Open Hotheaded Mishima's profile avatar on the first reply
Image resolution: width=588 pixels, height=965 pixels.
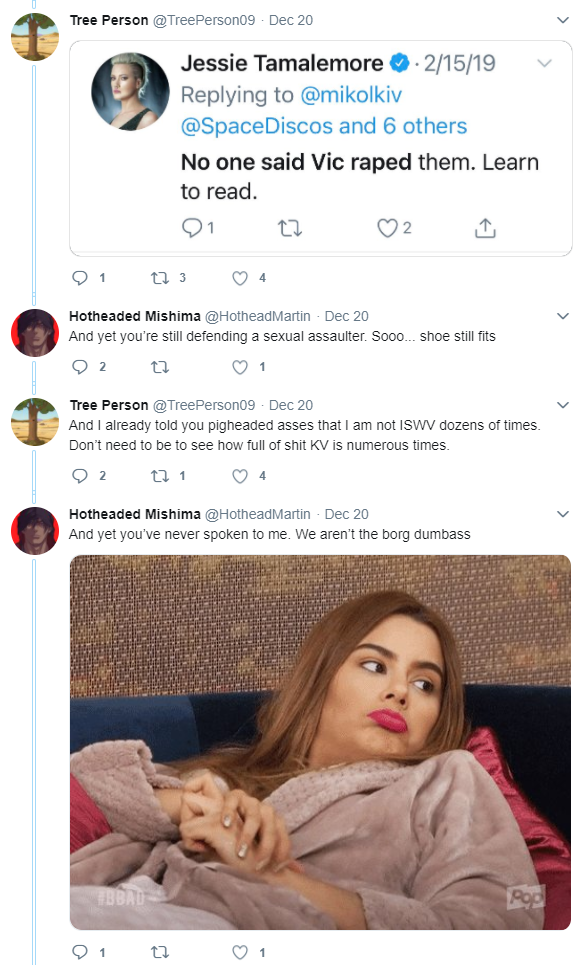coord(35,332)
